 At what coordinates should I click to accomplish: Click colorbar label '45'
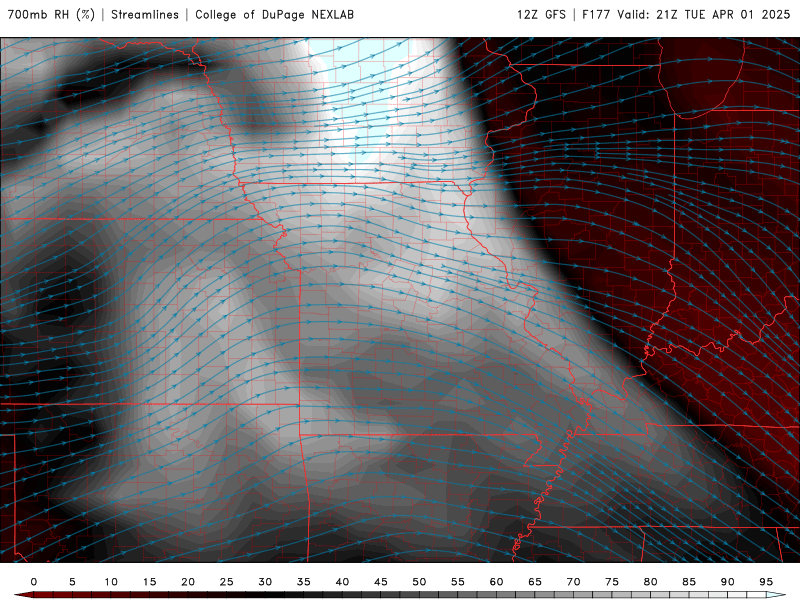[x=381, y=582]
